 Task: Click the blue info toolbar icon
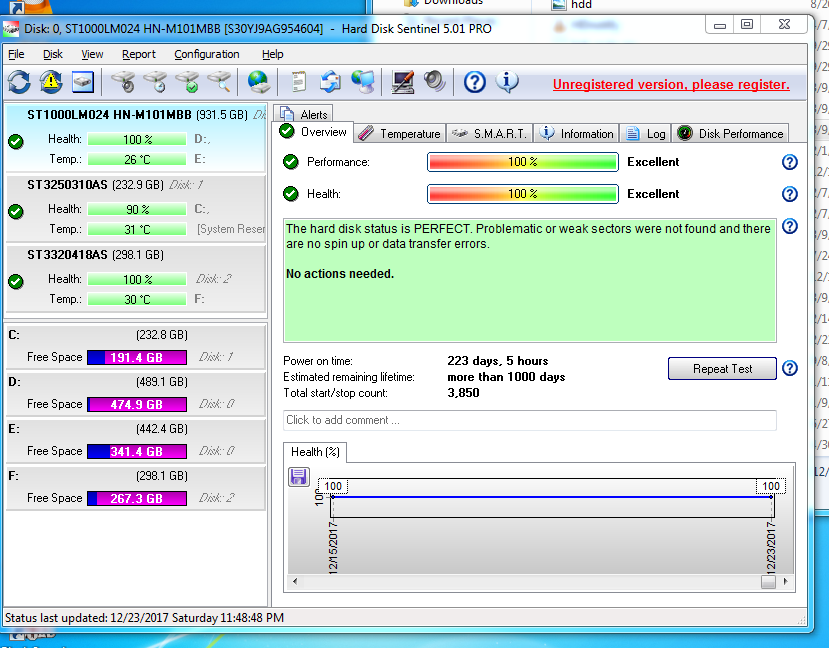[507, 82]
